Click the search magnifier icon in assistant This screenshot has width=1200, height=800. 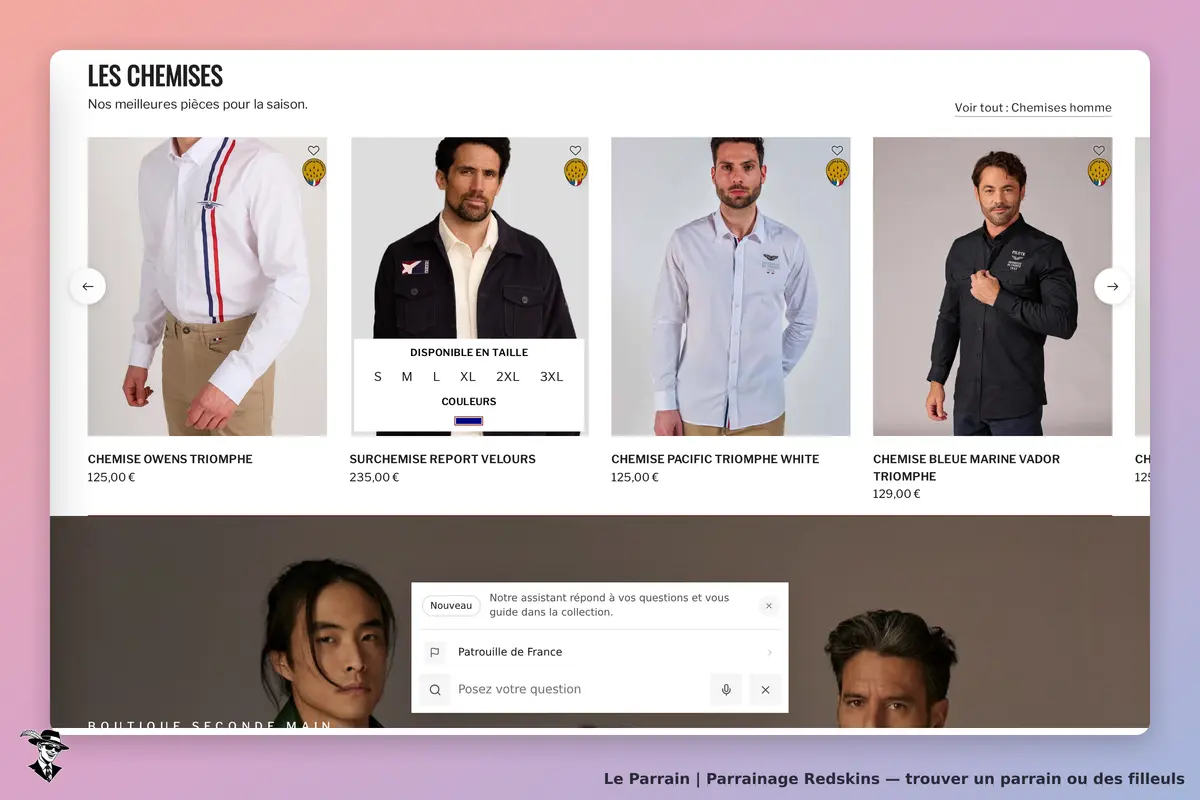click(x=435, y=690)
